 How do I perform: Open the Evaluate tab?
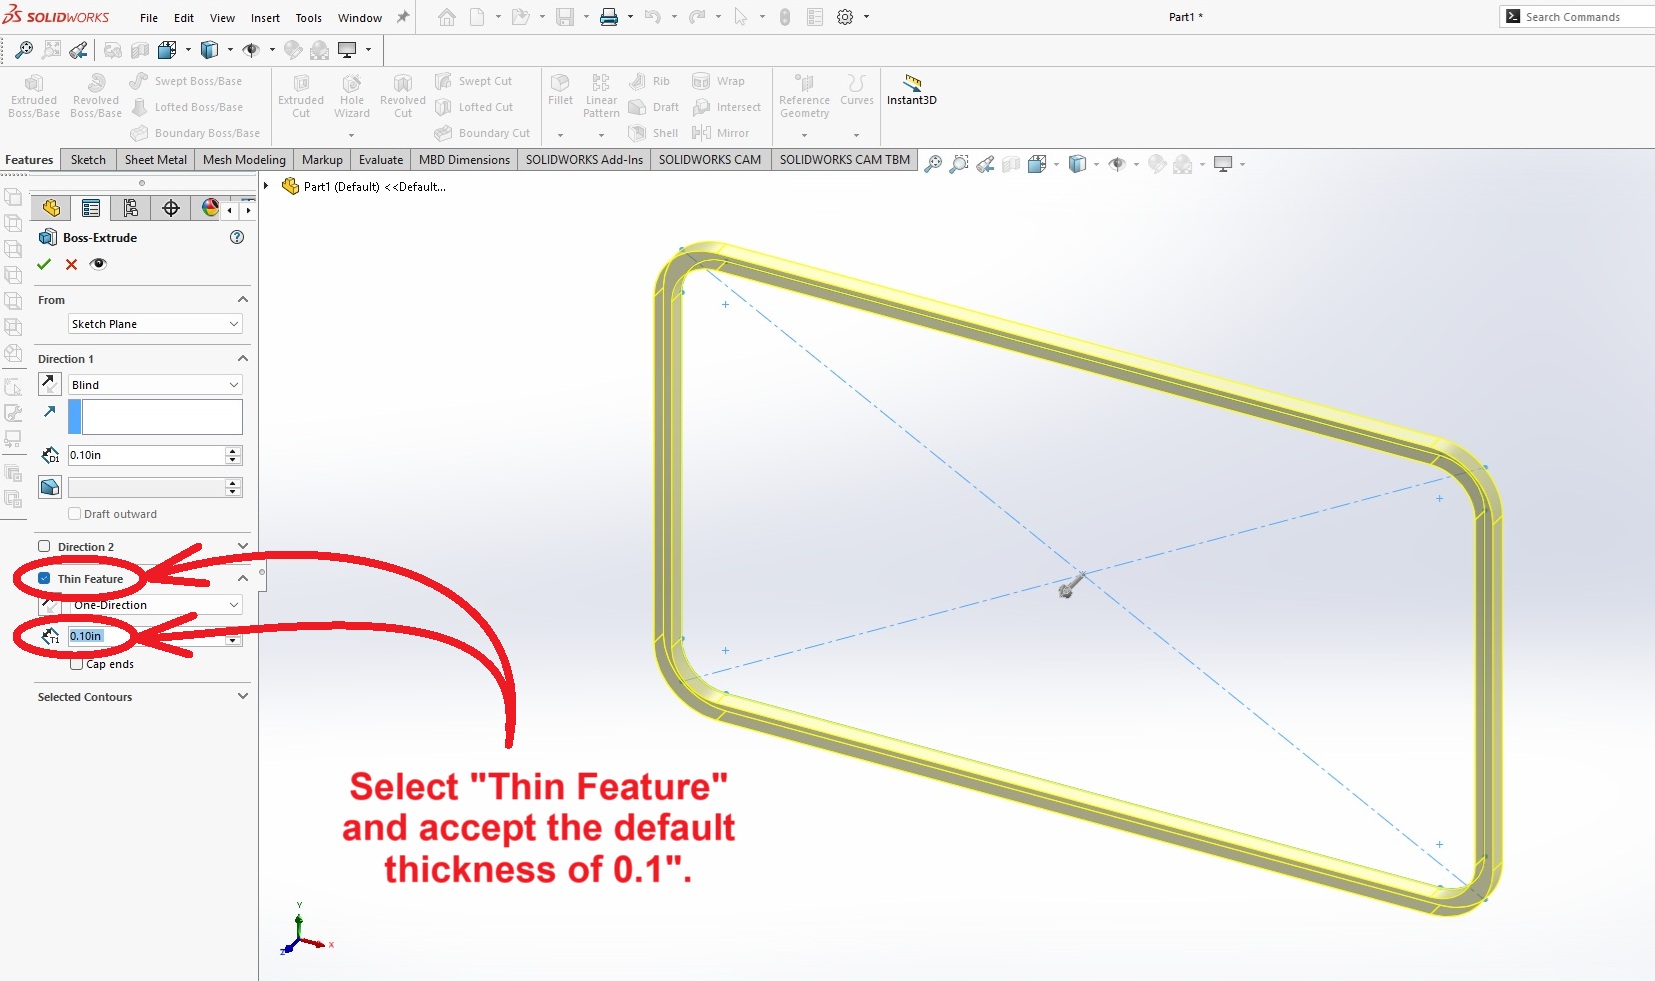(x=381, y=160)
